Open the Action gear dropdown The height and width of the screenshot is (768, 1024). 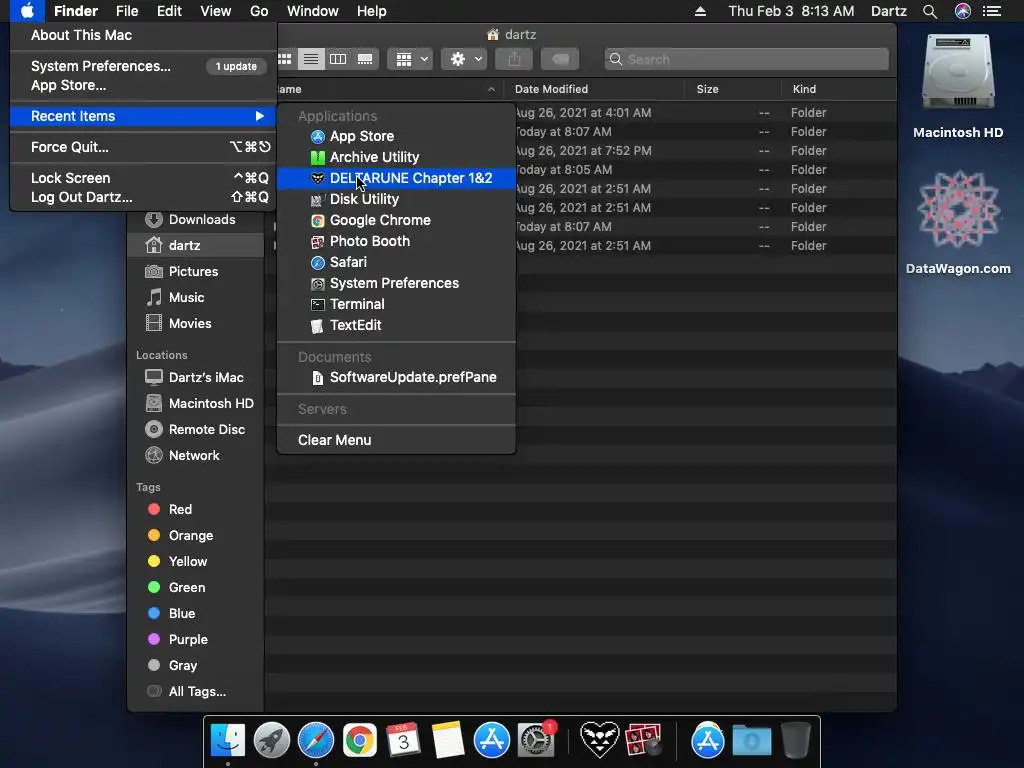[x=464, y=59]
